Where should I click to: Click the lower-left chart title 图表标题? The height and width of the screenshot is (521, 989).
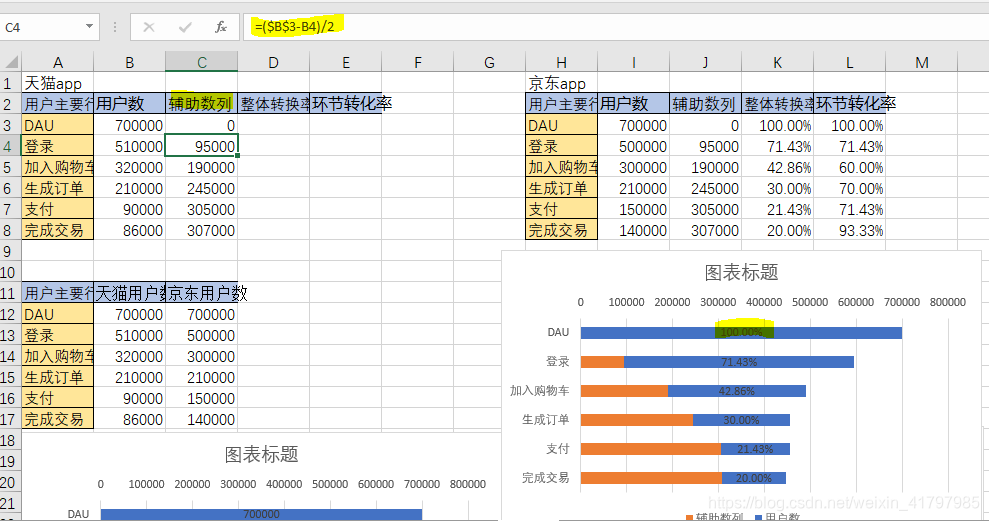pyautogui.click(x=261, y=454)
